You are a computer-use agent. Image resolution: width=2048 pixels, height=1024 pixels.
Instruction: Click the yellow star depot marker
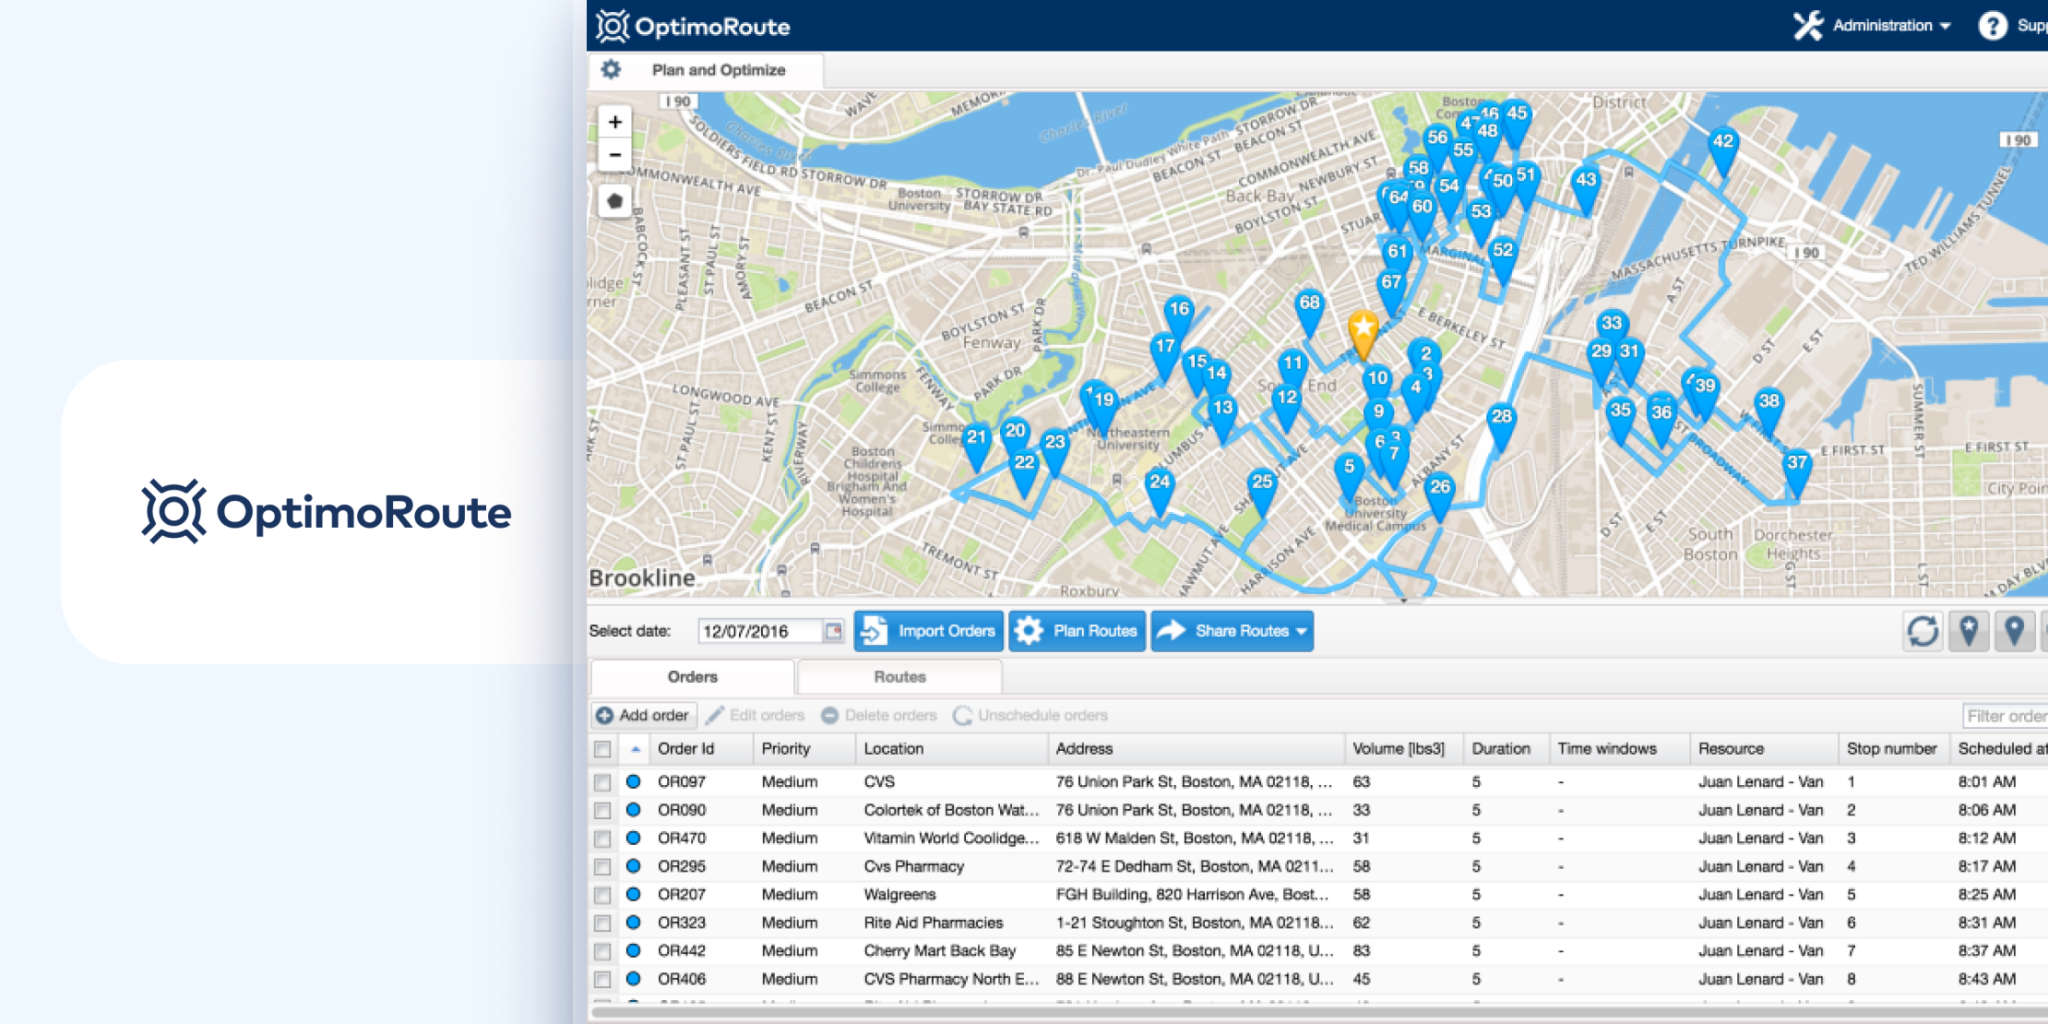1363,328
